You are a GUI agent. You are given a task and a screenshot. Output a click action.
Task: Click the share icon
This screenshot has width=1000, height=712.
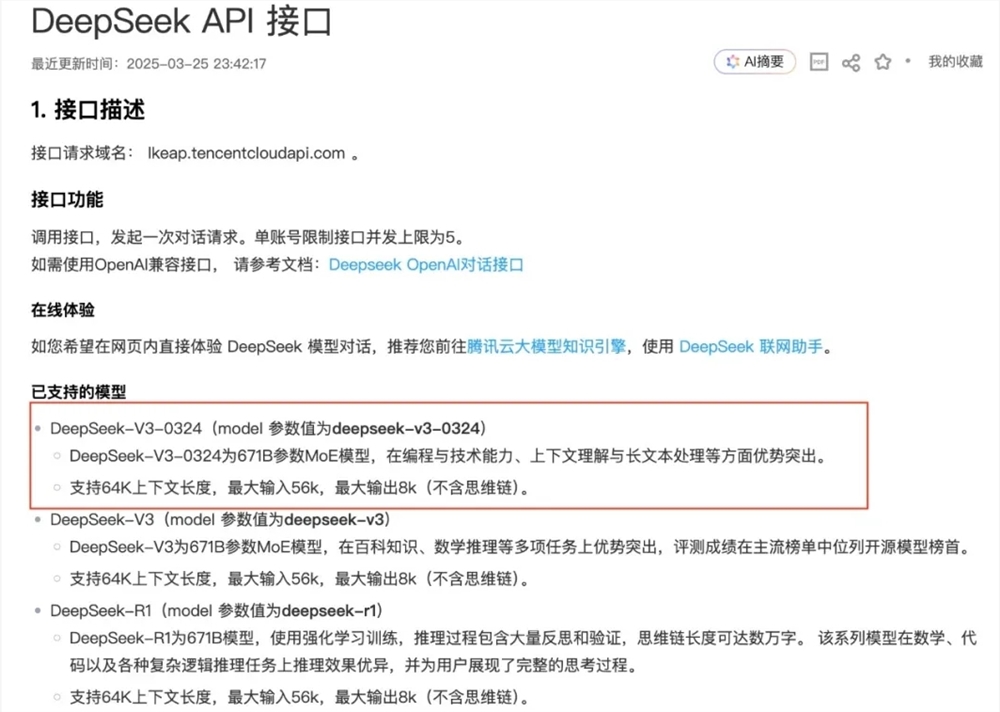coord(851,63)
